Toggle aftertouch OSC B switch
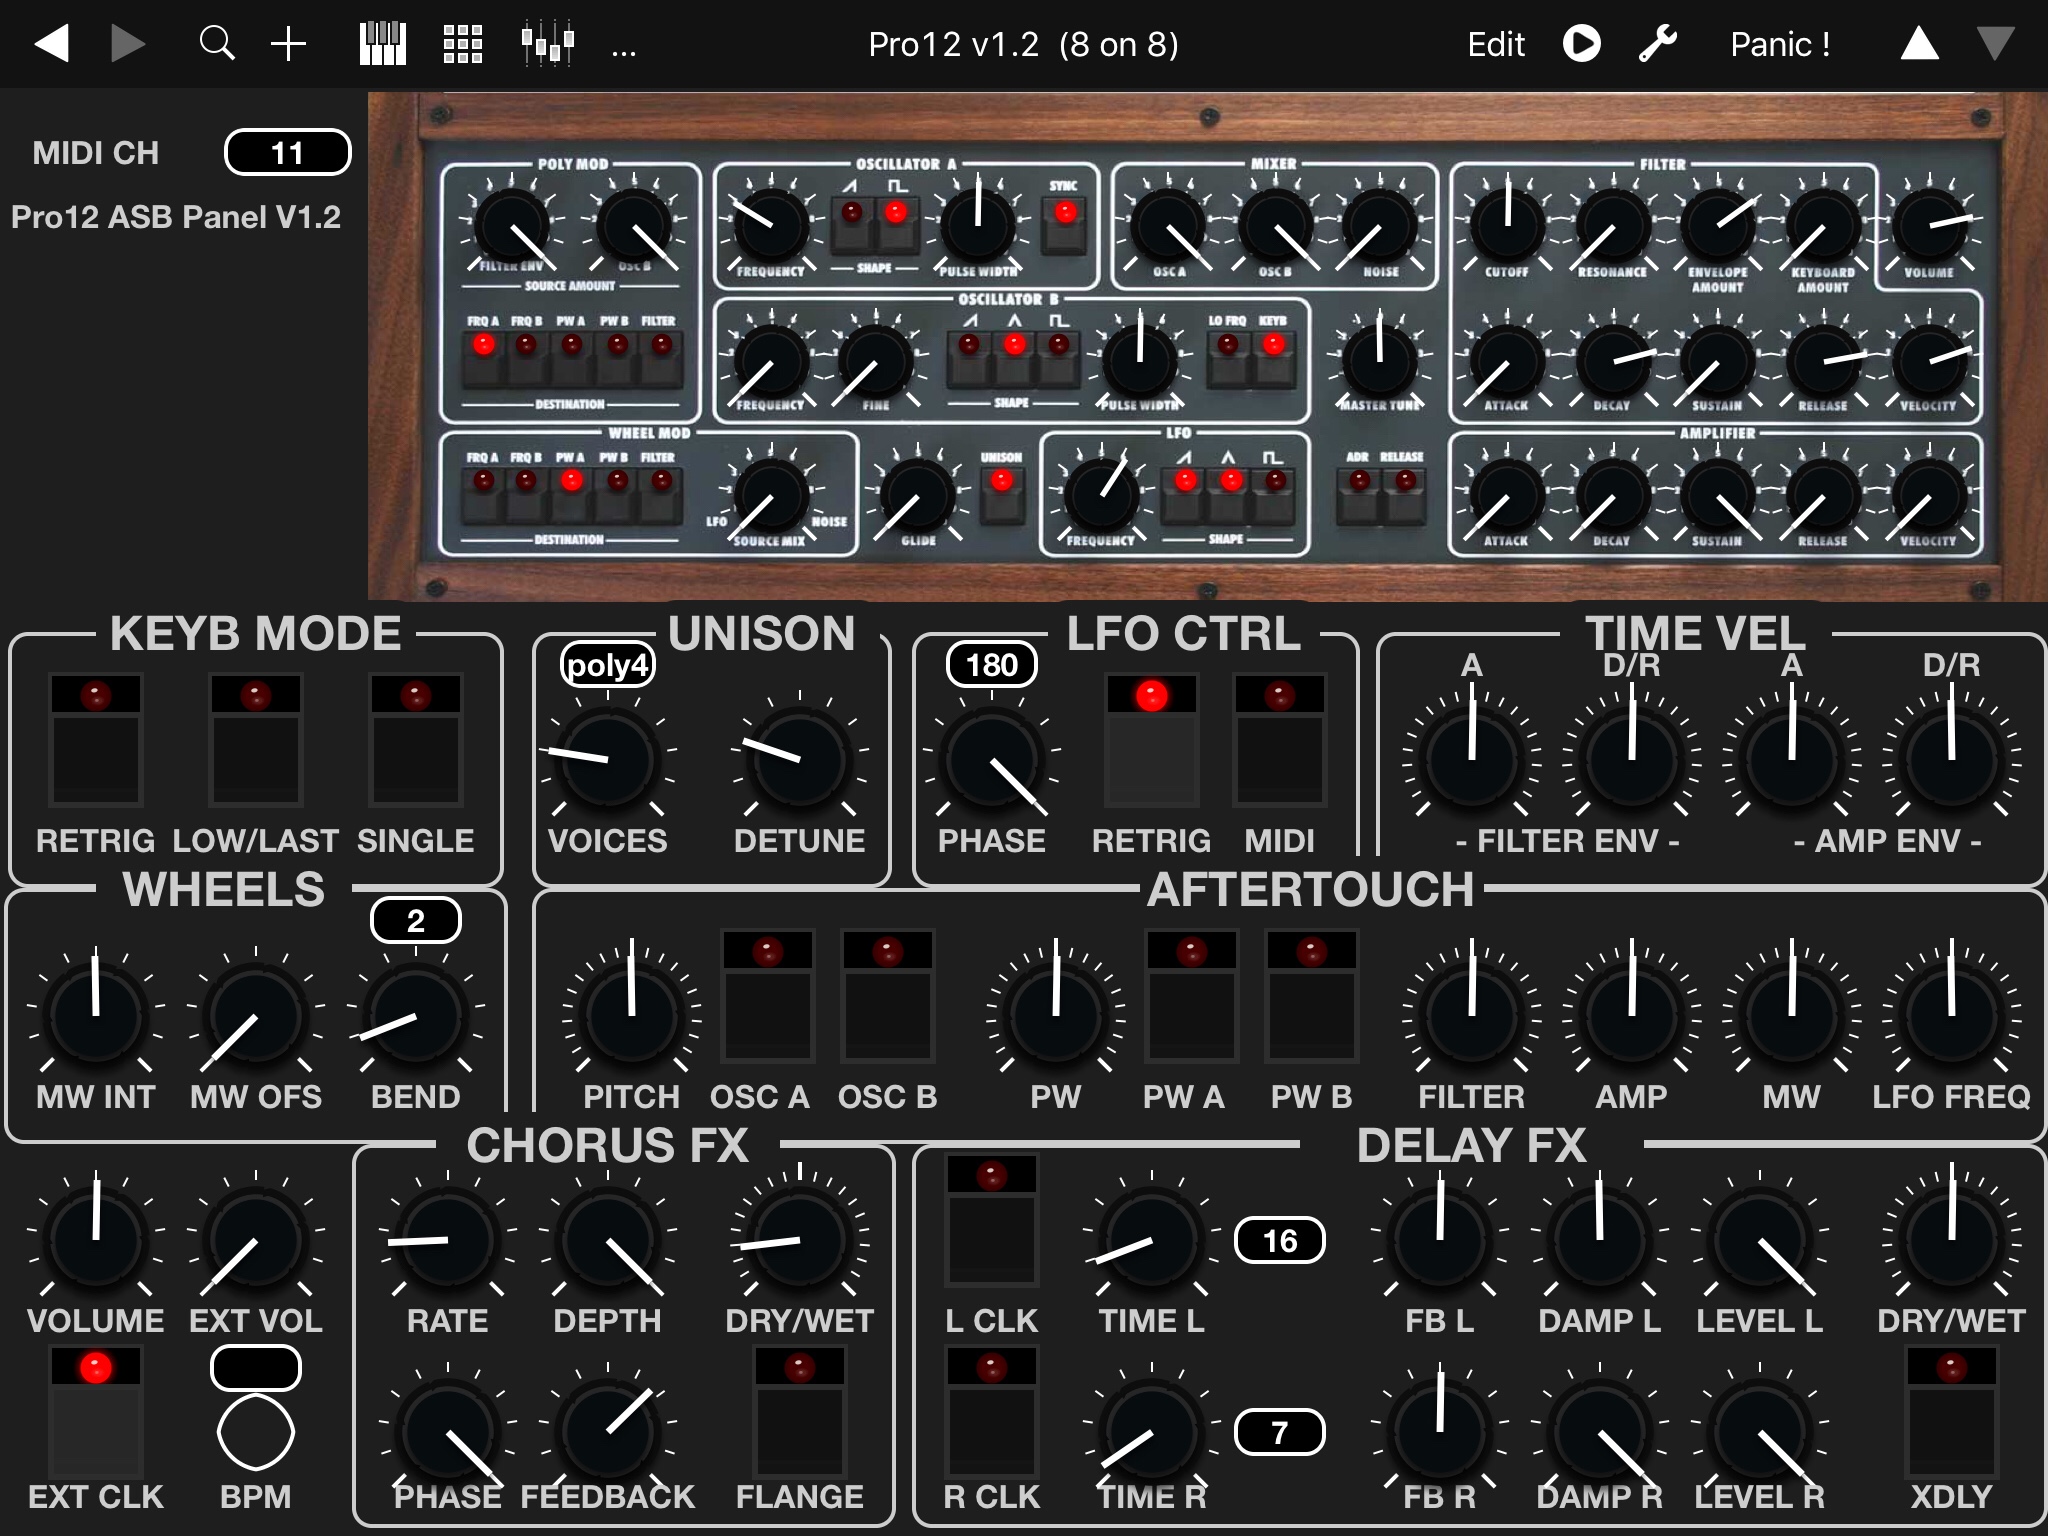2048x1536 pixels. click(888, 996)
